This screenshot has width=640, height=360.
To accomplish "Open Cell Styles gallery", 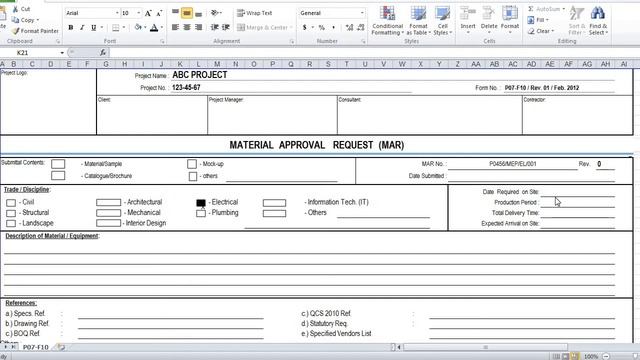I will 442,20.
